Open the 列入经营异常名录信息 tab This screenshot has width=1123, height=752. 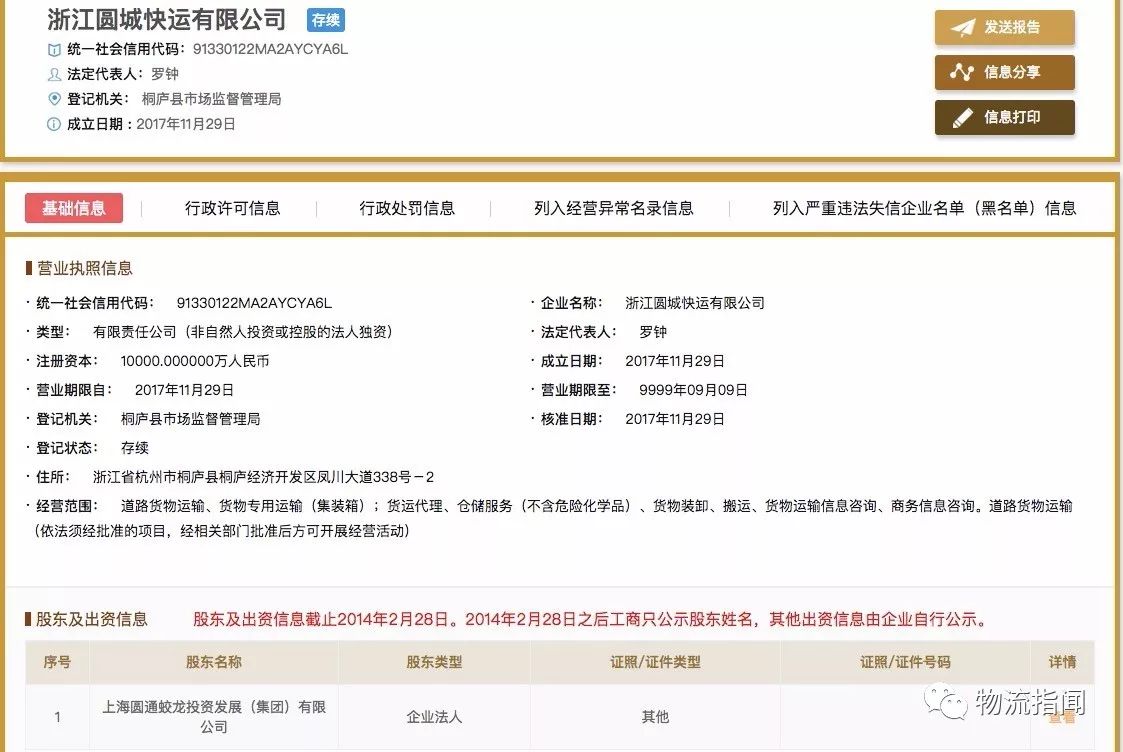(x=614, y=208)
